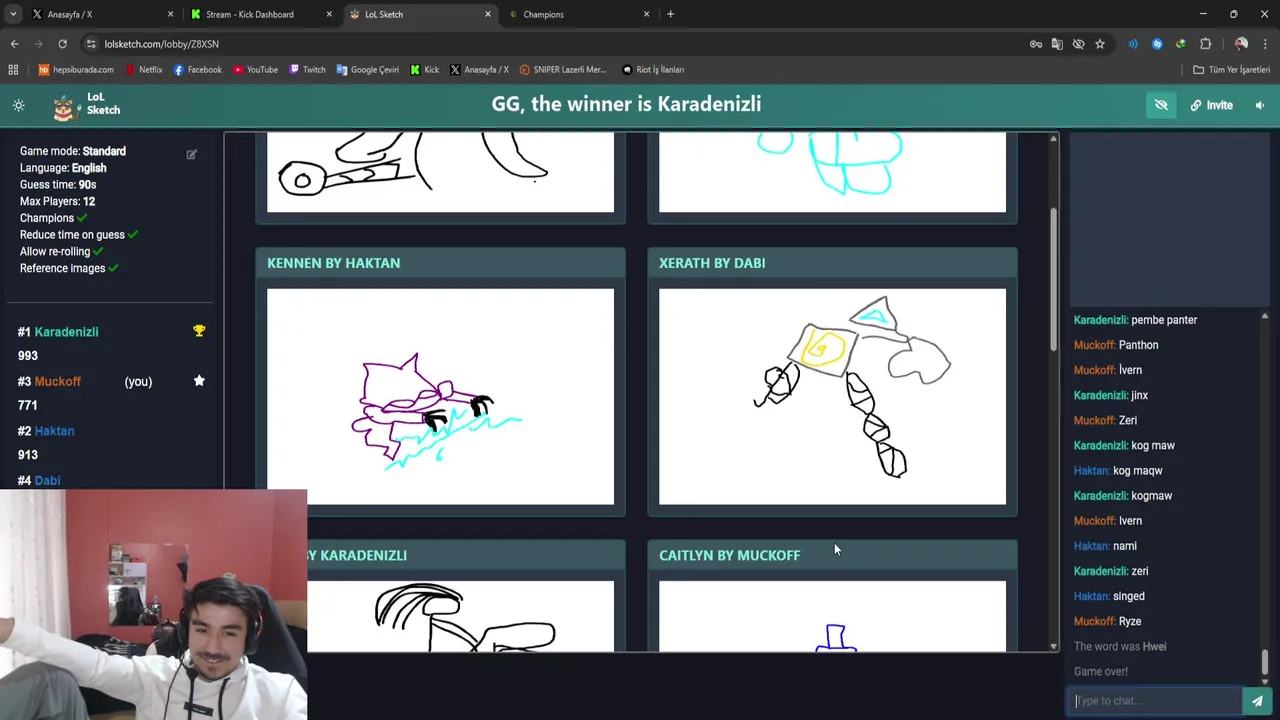Screen dimensions: 1280x720
Task: Open the blue sound-wave extension
Action: [1133, 44]
